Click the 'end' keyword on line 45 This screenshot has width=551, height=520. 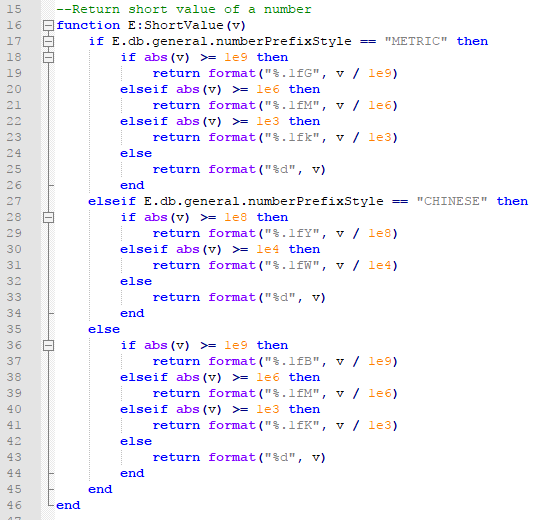[x=100, y=489]
